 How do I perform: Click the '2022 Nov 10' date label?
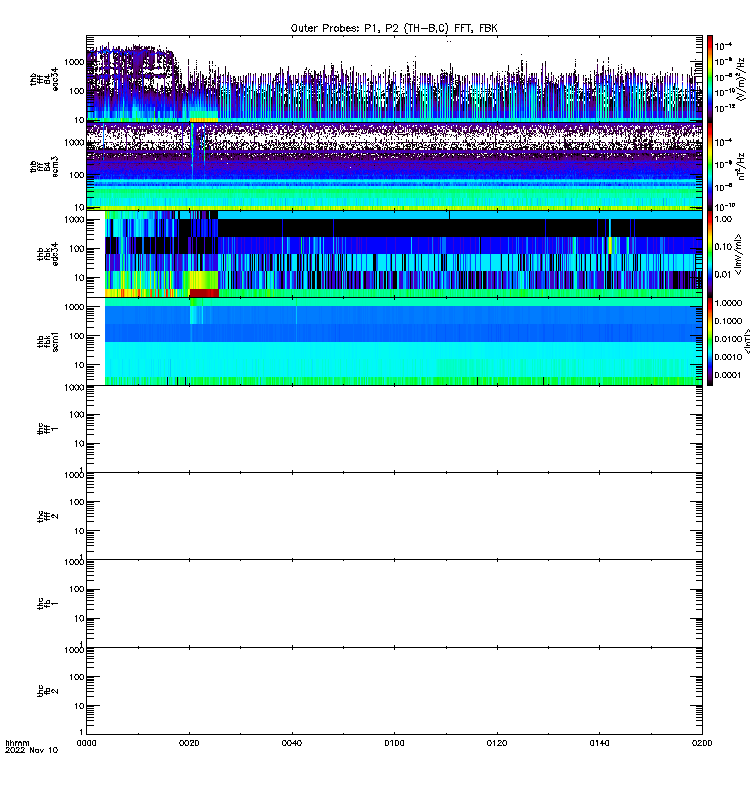tap(32, 751)
